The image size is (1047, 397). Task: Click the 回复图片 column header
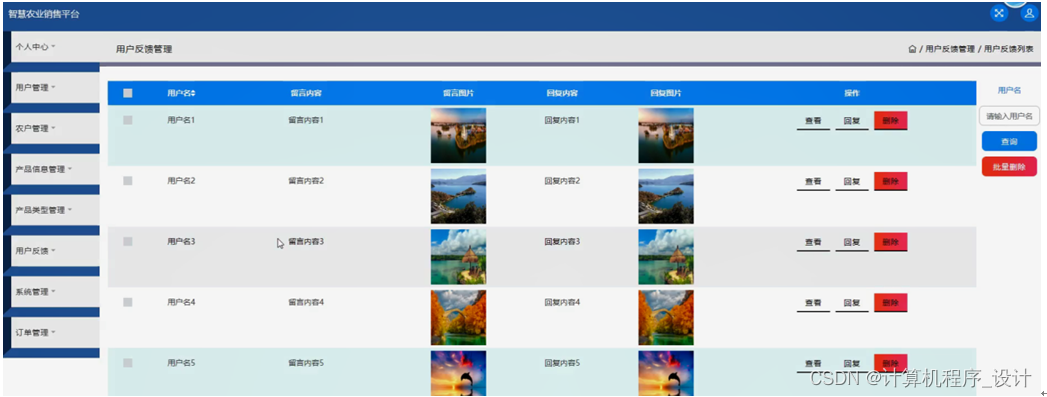click(x=666, y=93)
